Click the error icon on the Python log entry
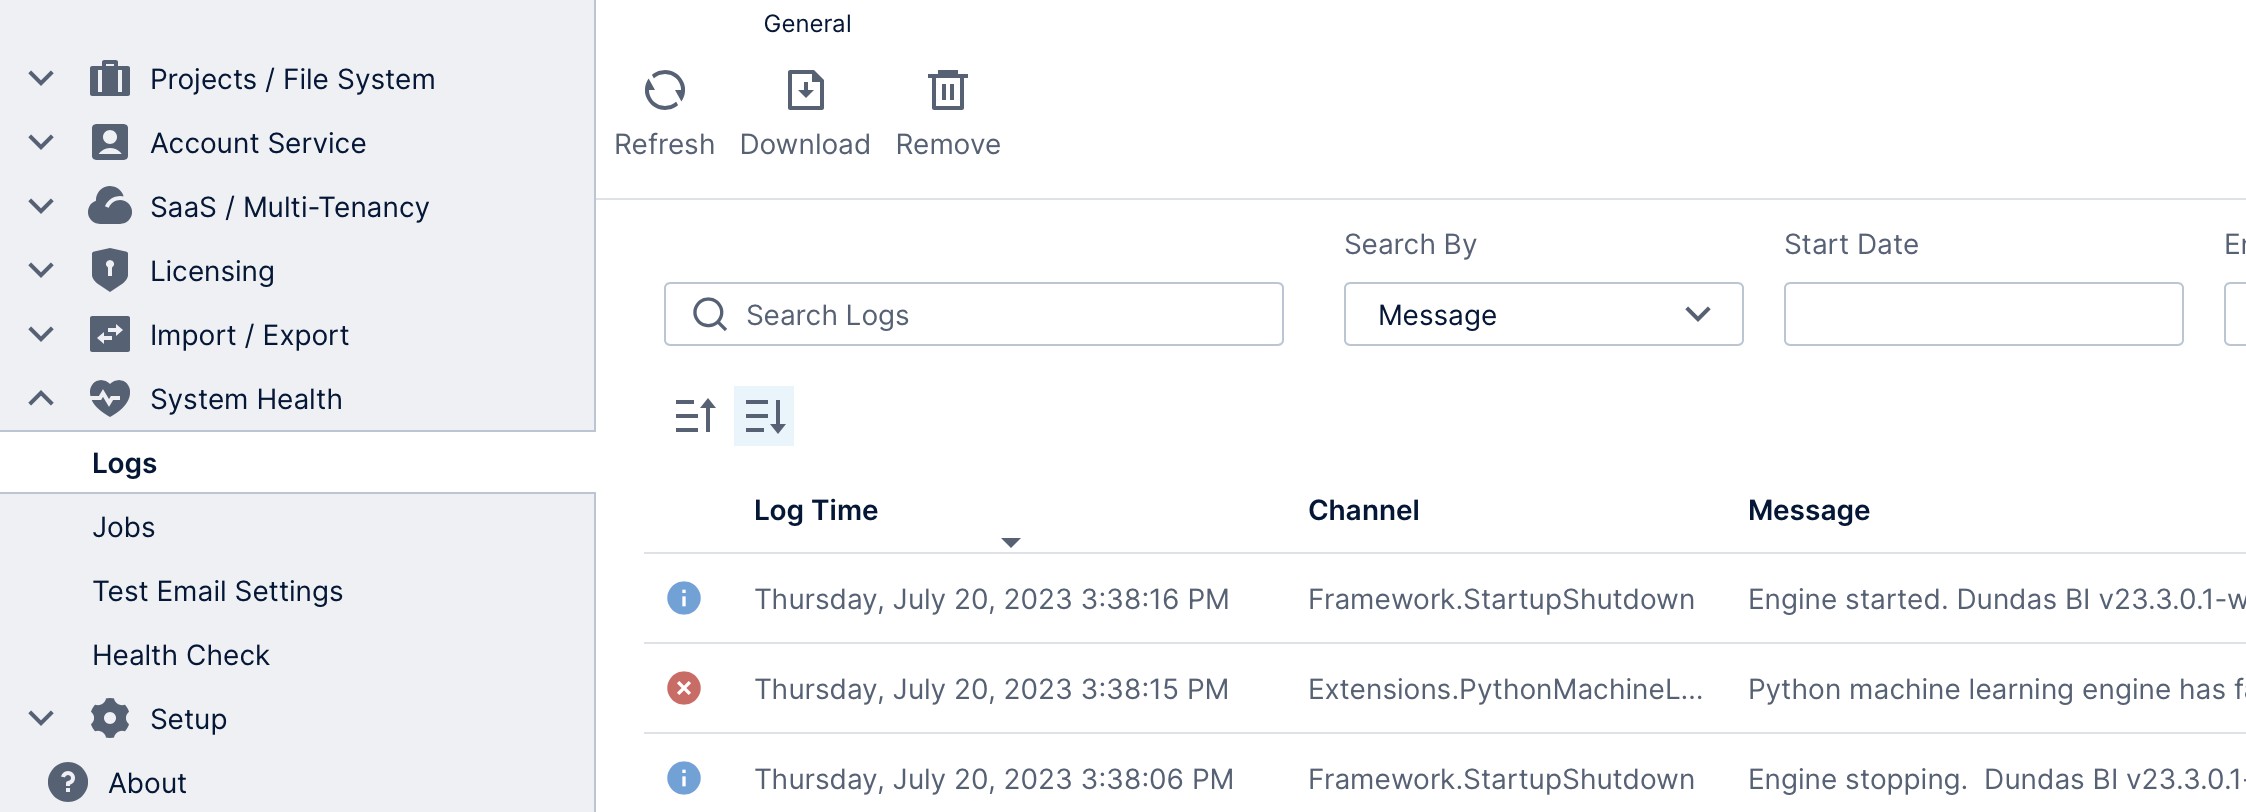This screenshot has height=812, width=2246. [684, 688]
